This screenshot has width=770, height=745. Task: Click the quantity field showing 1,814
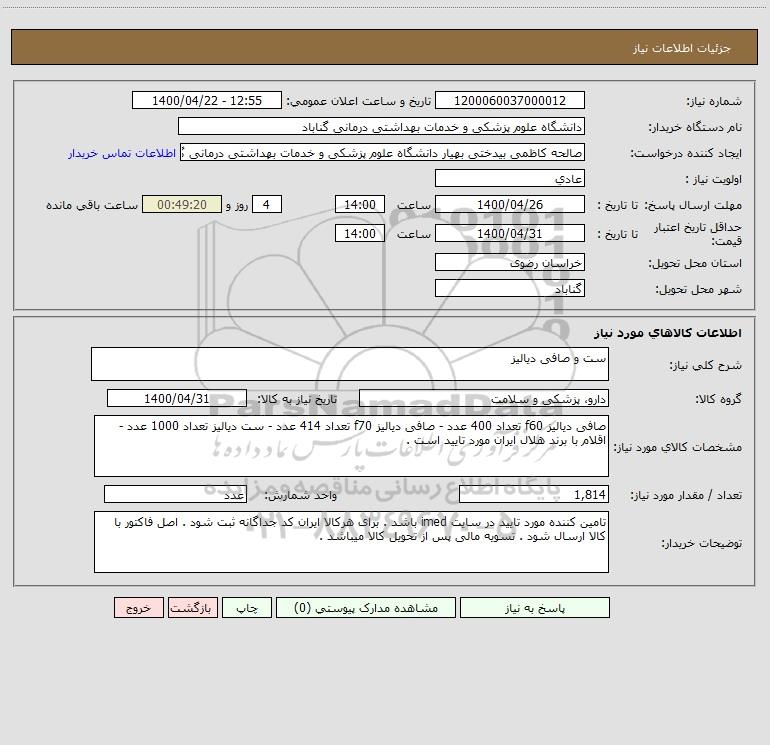(534, 495)
